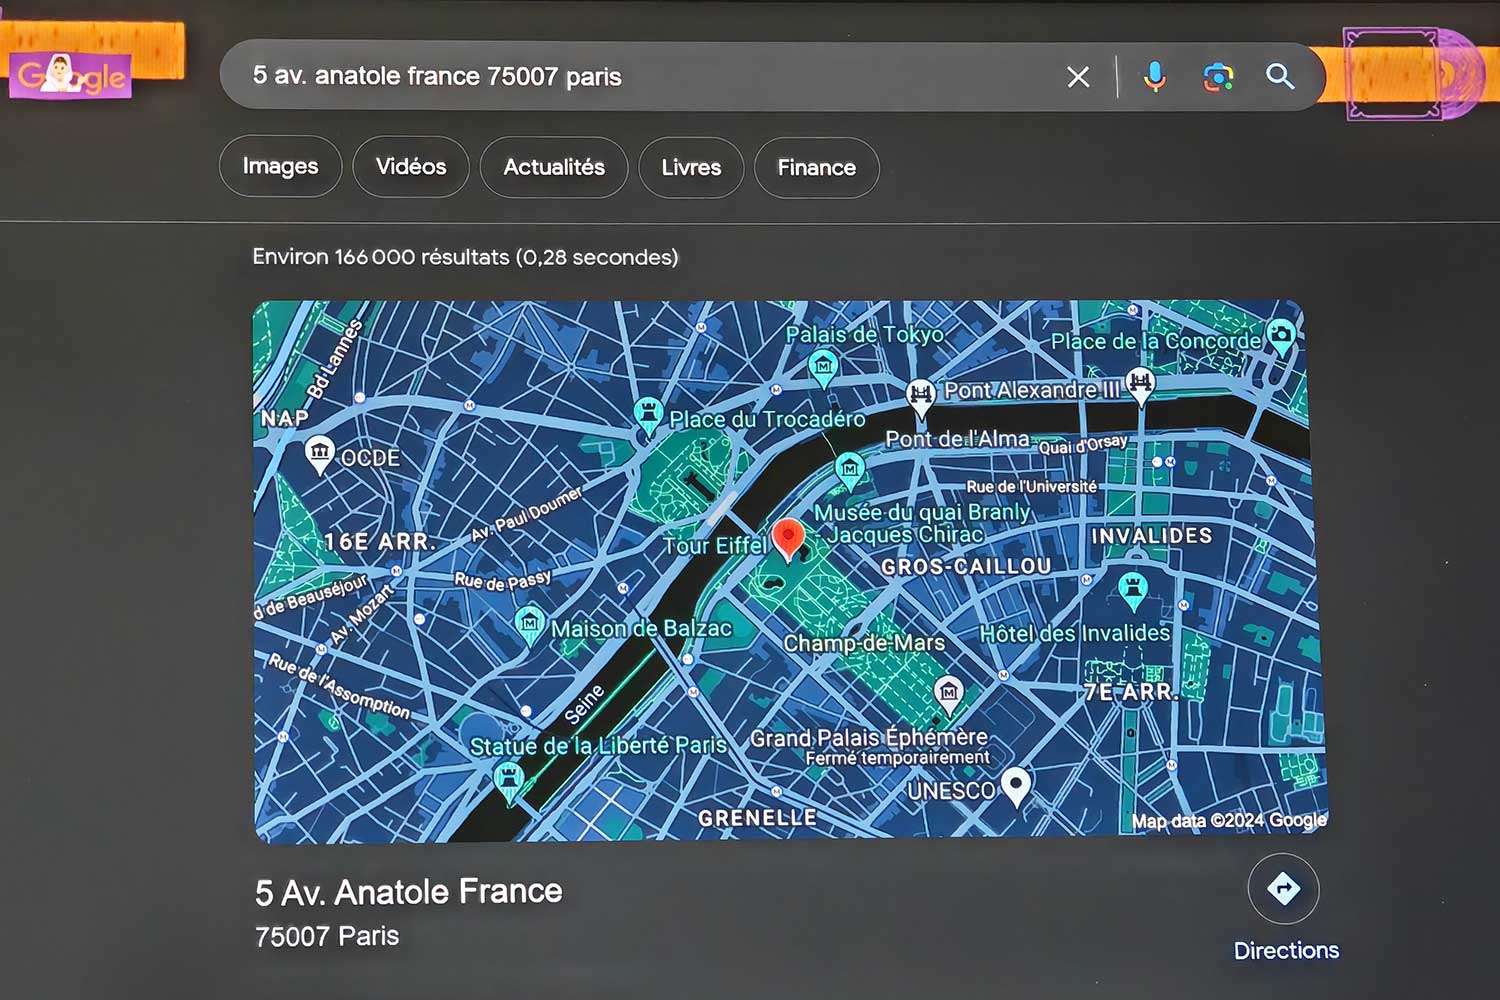
Task: Run search with the magnifying glass icon
Action: coord(1280,76)
